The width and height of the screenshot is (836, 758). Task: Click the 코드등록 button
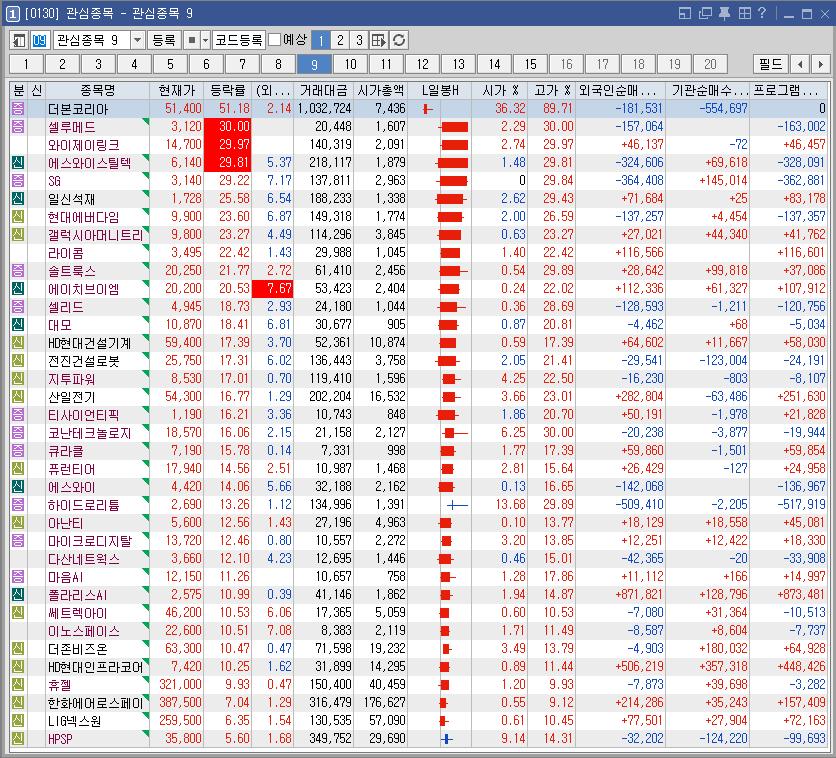[x=239, y=41]
